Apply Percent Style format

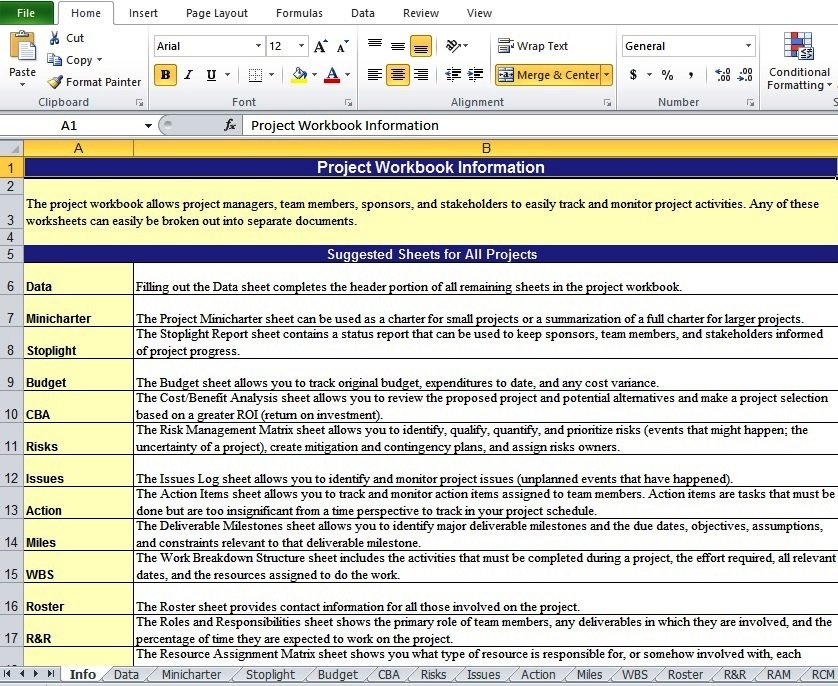pyautogui.click(x=667, y=75)
